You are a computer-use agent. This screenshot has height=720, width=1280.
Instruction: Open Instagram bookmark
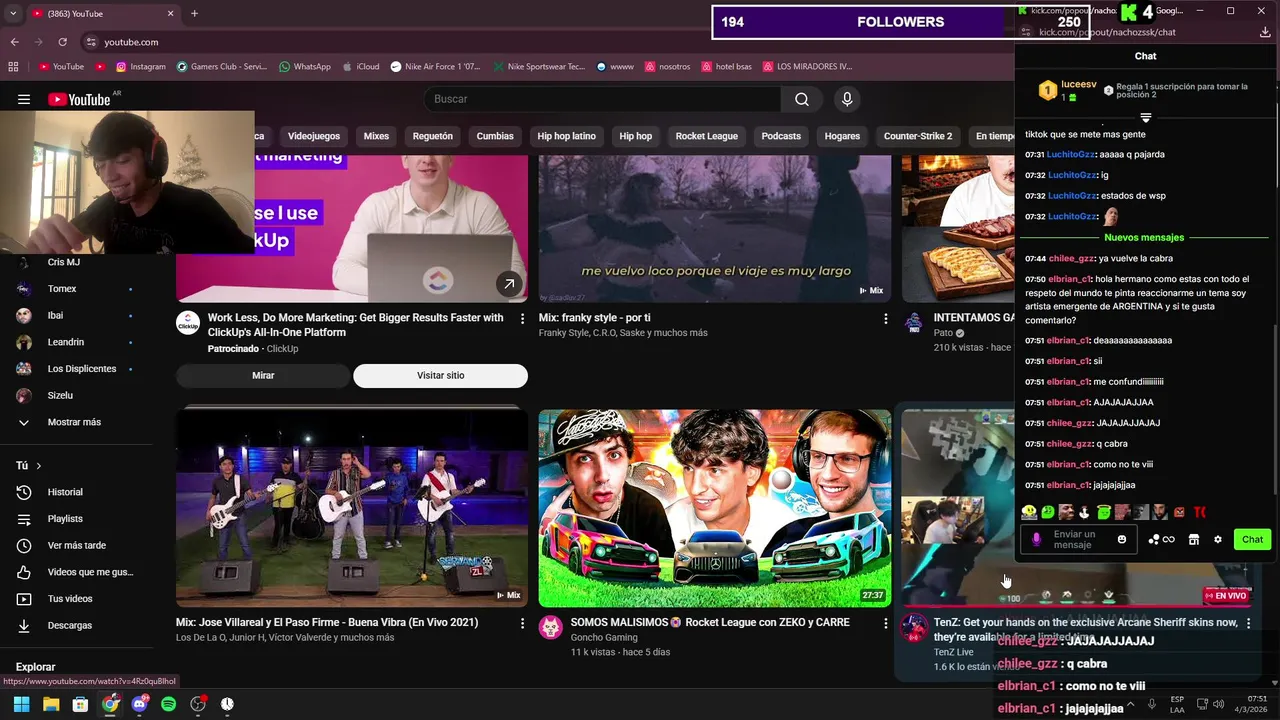[x=140, y=67]
